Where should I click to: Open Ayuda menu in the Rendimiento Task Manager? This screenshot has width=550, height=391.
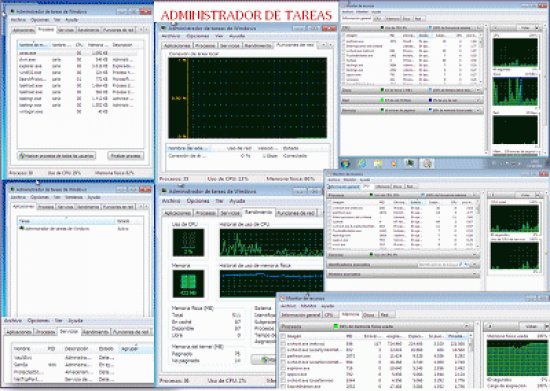tap(237, 201)
